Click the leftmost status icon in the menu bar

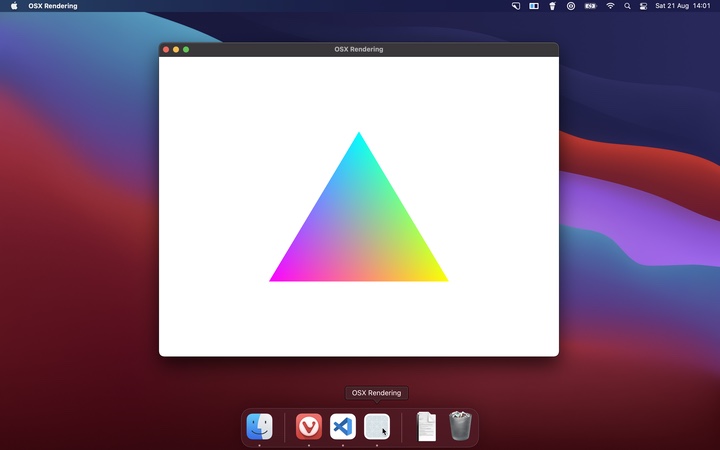pos(516,6)
